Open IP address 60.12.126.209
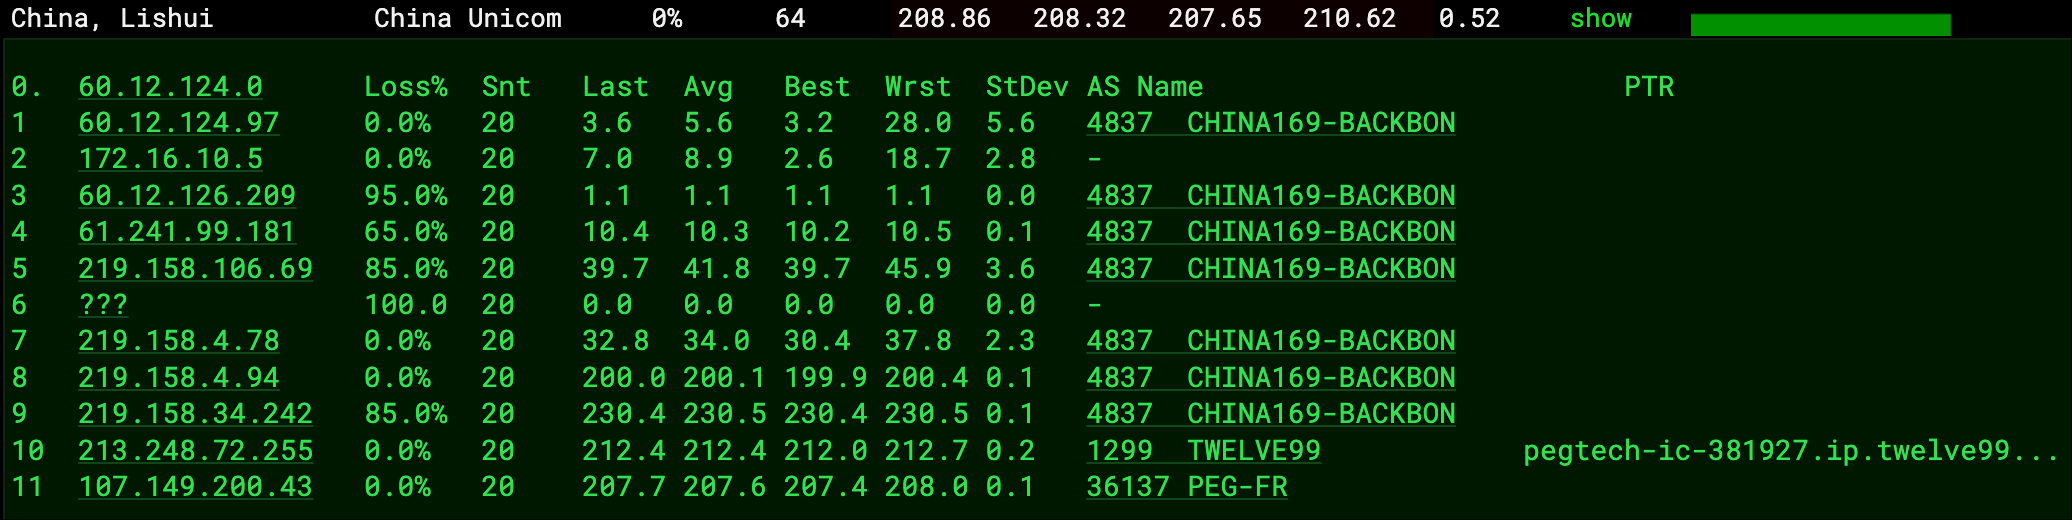Screen dimensions: 2072x520 tap(187, 196)
